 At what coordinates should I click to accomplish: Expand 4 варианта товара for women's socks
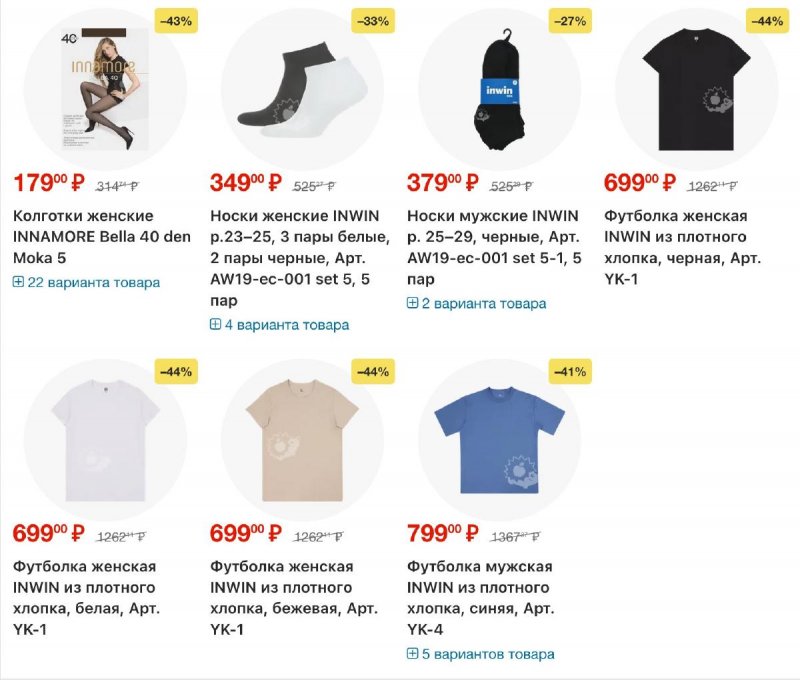point(280,325)
